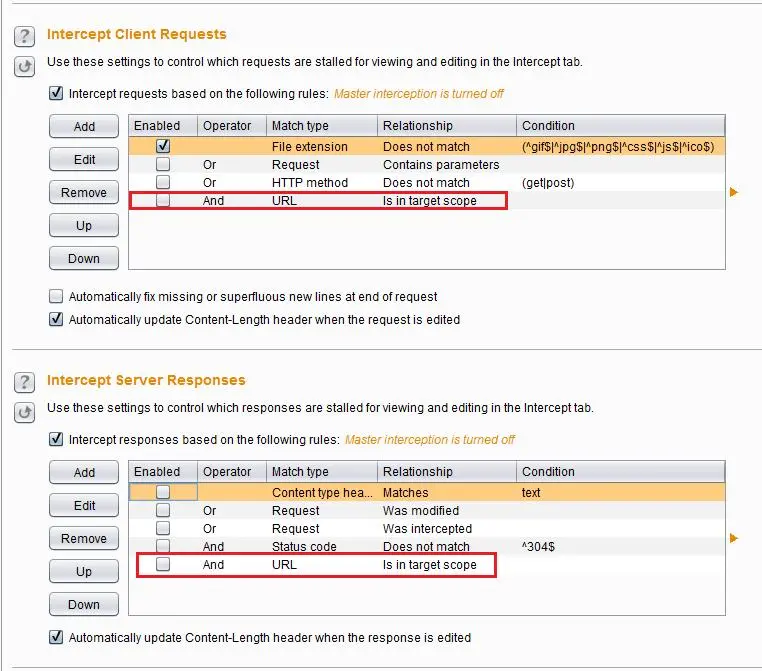This screenshot has width=762, height=671.
Task: Select the 'Status code' cell
Action: tap(322, 547)
